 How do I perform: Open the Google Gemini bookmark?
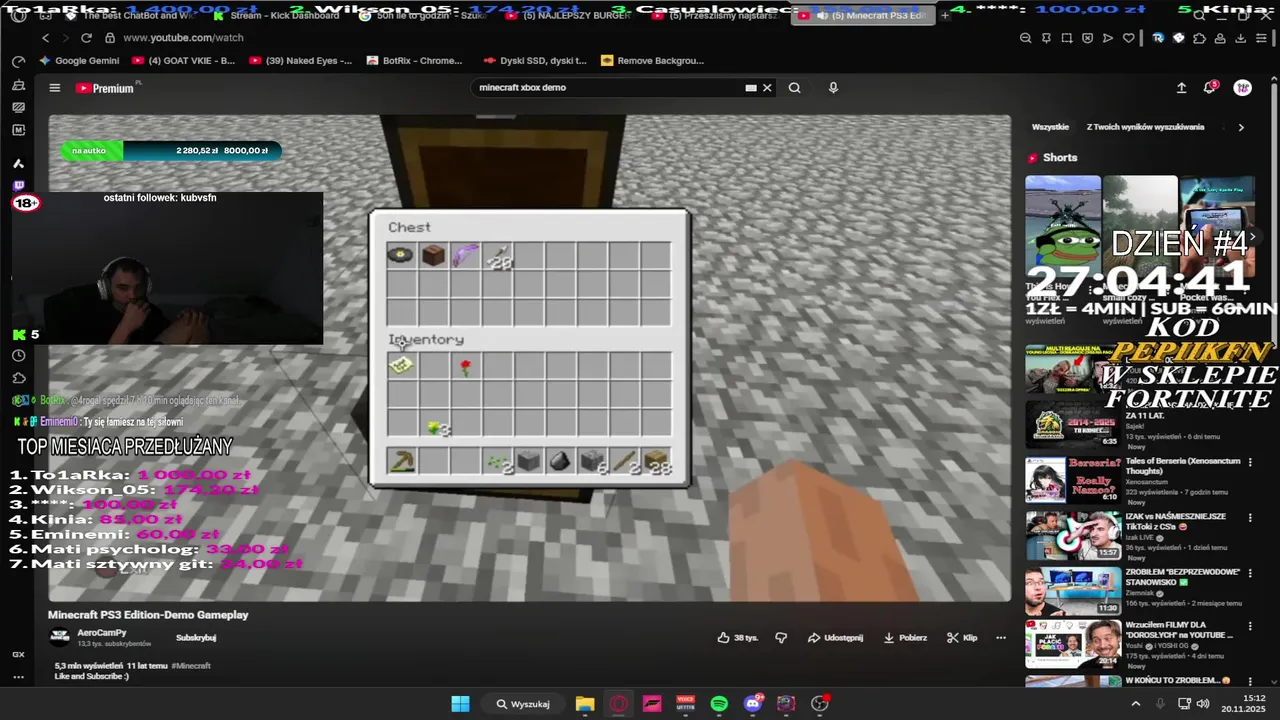coord(79,60)
